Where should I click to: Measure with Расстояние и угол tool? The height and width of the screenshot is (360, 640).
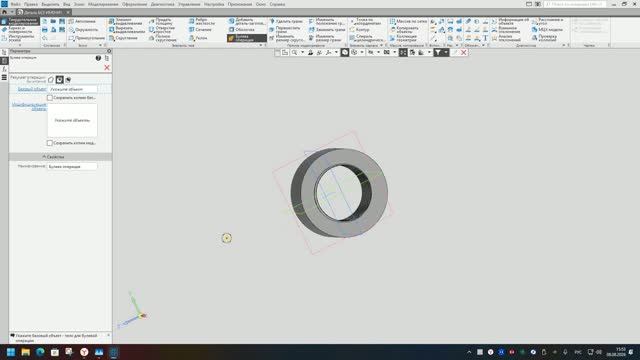tap(547, 21)
